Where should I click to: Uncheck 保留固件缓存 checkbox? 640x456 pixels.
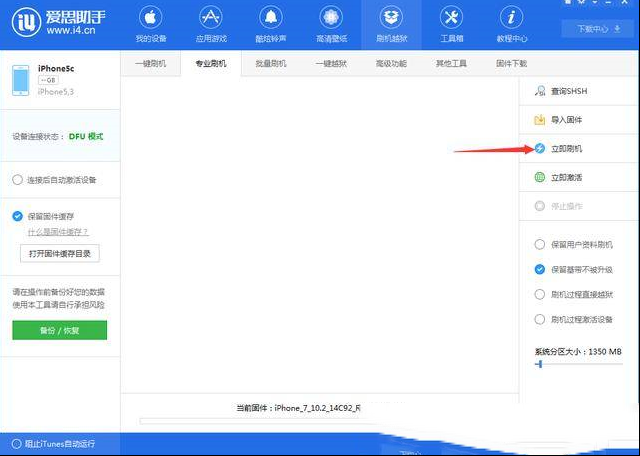coord(17,216)
